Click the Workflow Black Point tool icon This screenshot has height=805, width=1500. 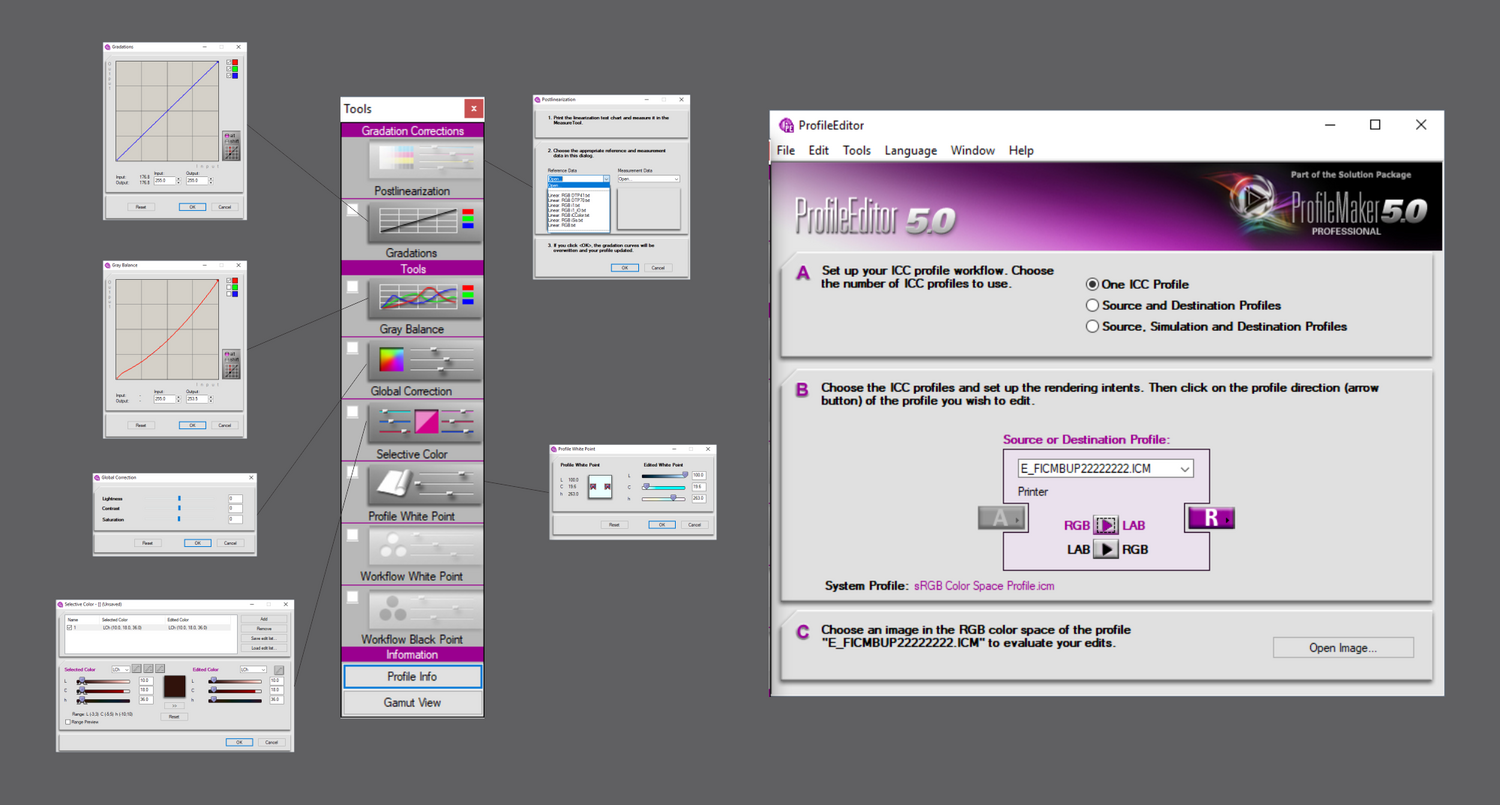coord(424,610)
